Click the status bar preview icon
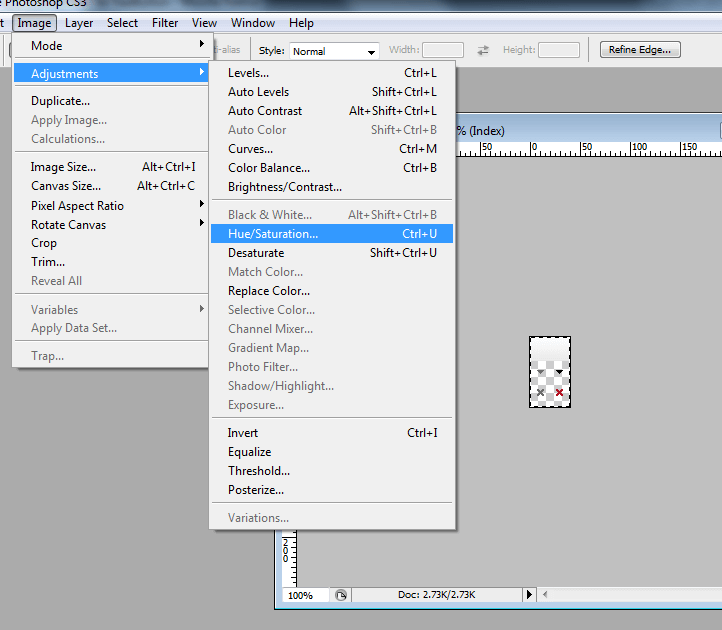 point(341,595)
